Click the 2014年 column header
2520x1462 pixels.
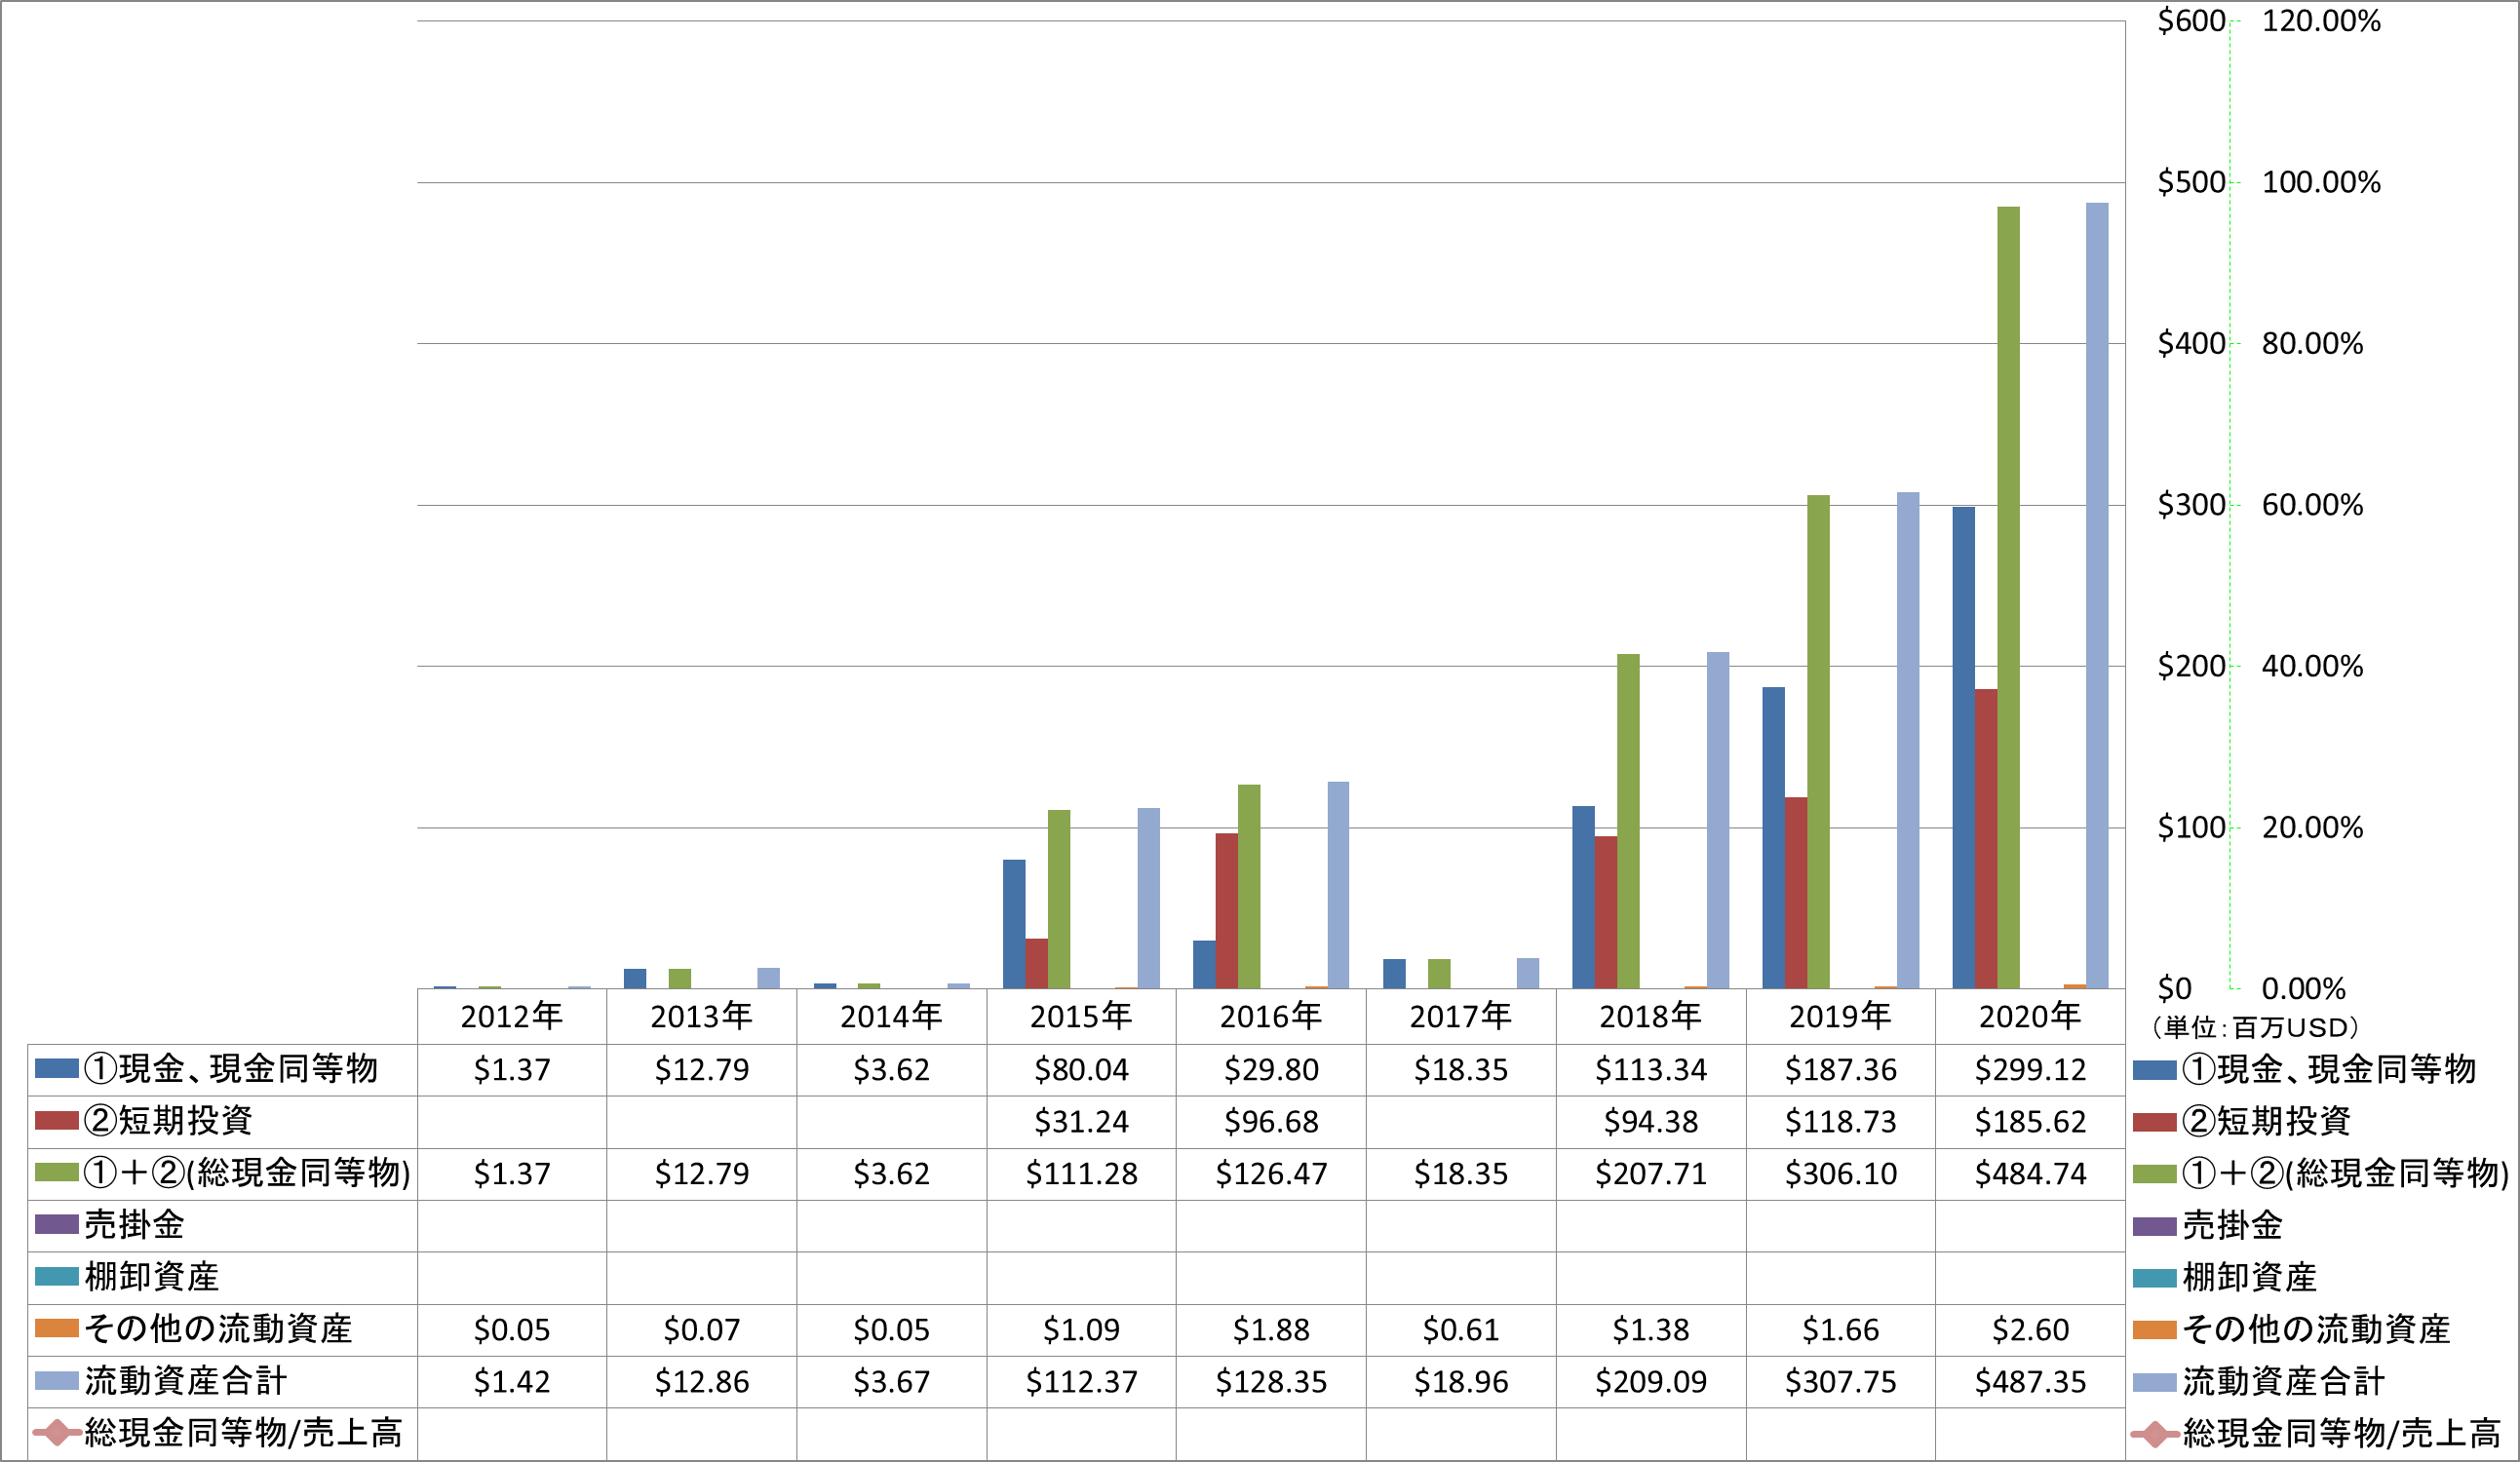891,1016
